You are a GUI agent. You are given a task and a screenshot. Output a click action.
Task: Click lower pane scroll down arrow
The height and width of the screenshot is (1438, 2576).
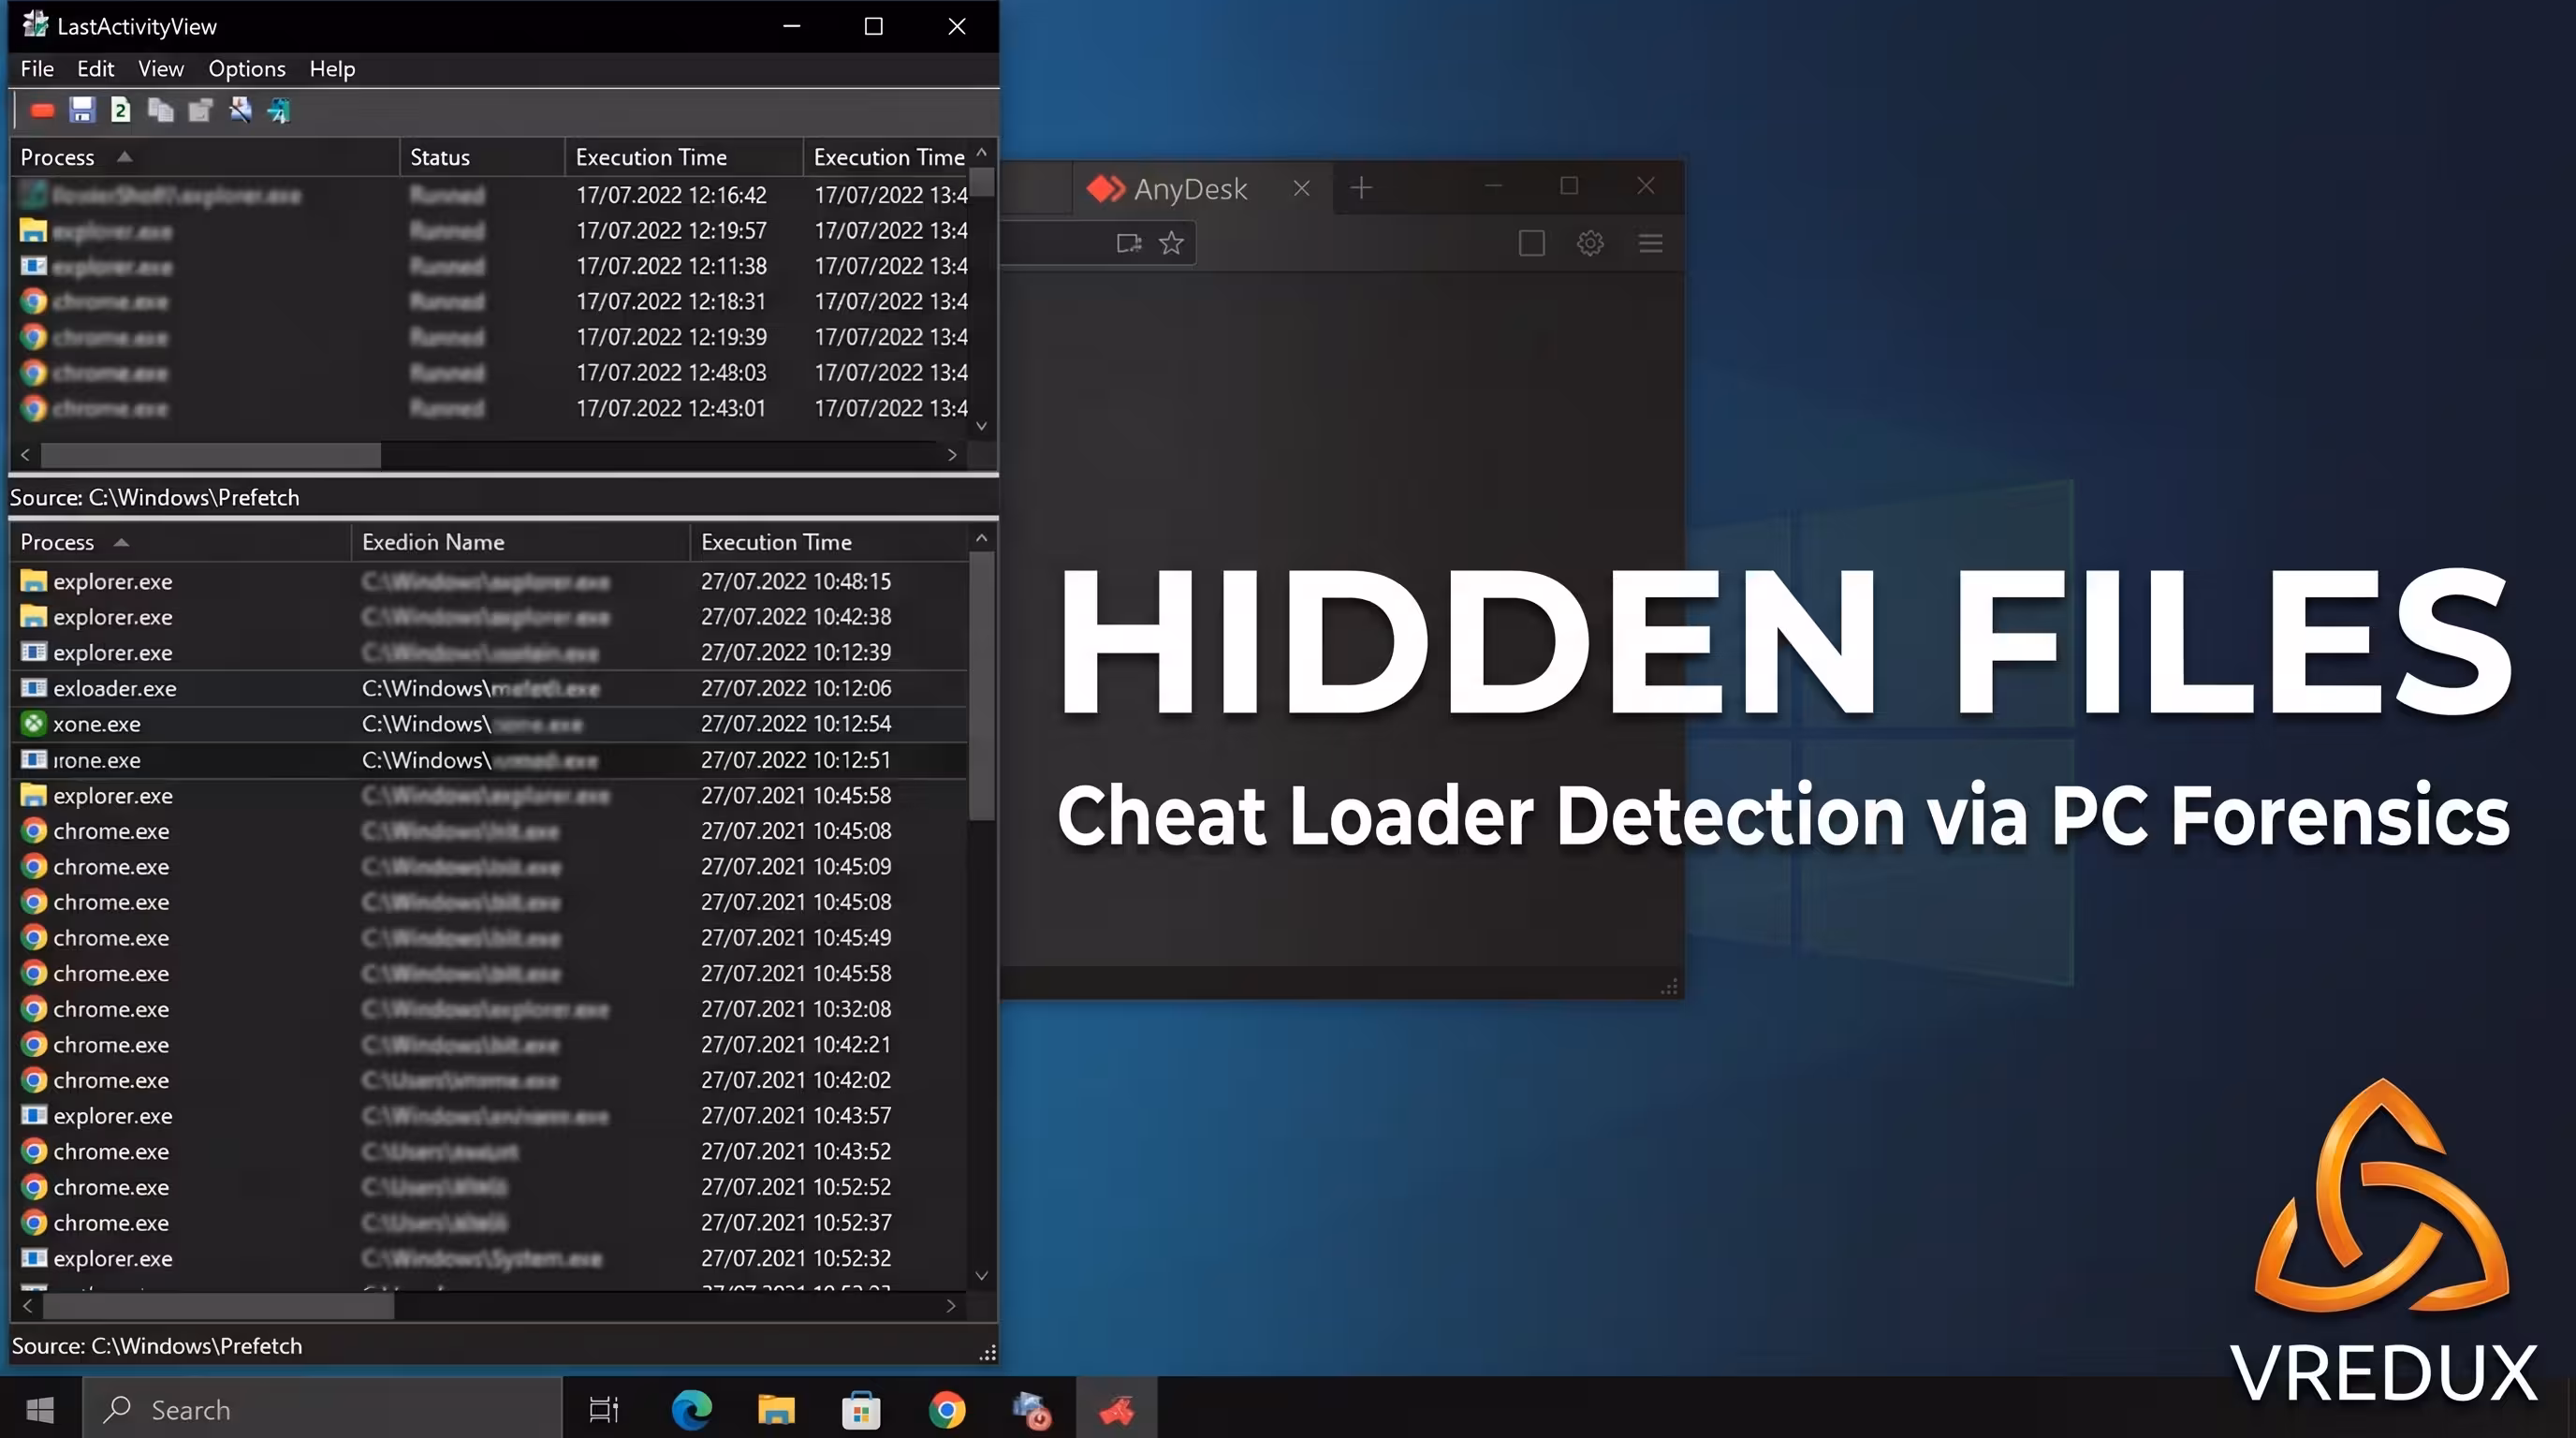pyautogui.click(x=982, y=1276)
